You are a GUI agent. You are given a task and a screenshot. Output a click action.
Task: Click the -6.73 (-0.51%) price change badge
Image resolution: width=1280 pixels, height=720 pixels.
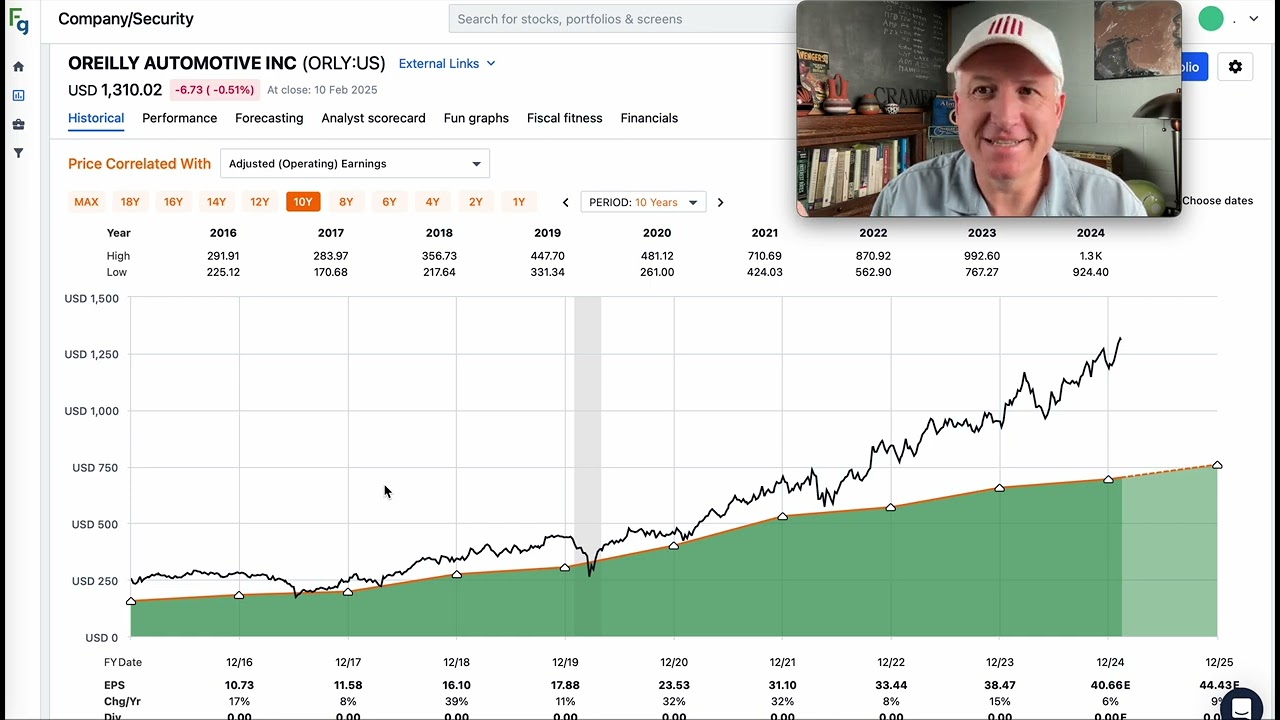215,90
